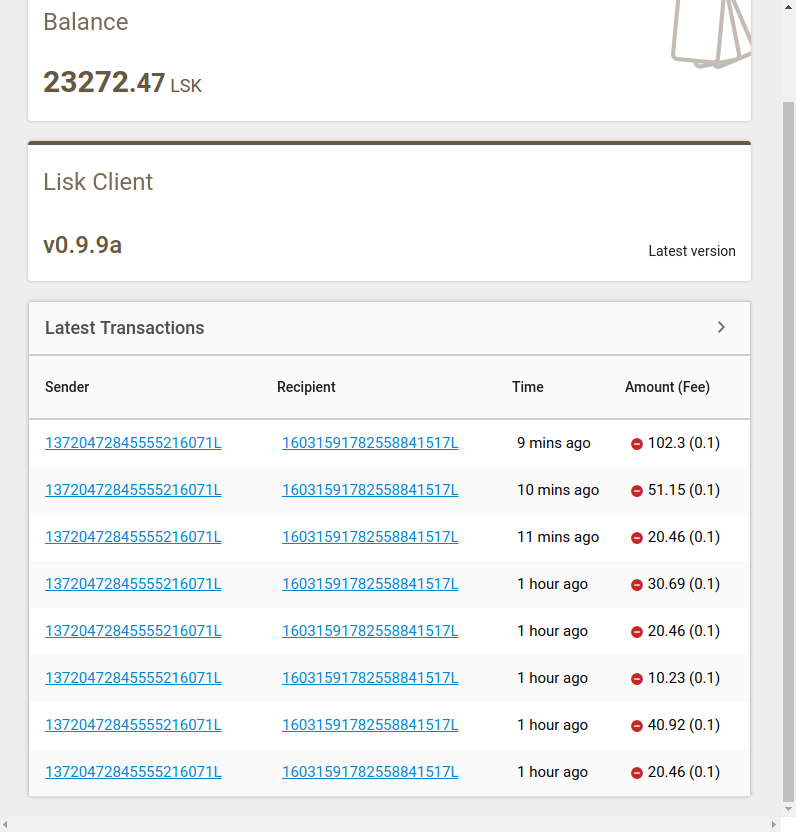Click the Lisk Client heading

[x=98, y=182]
